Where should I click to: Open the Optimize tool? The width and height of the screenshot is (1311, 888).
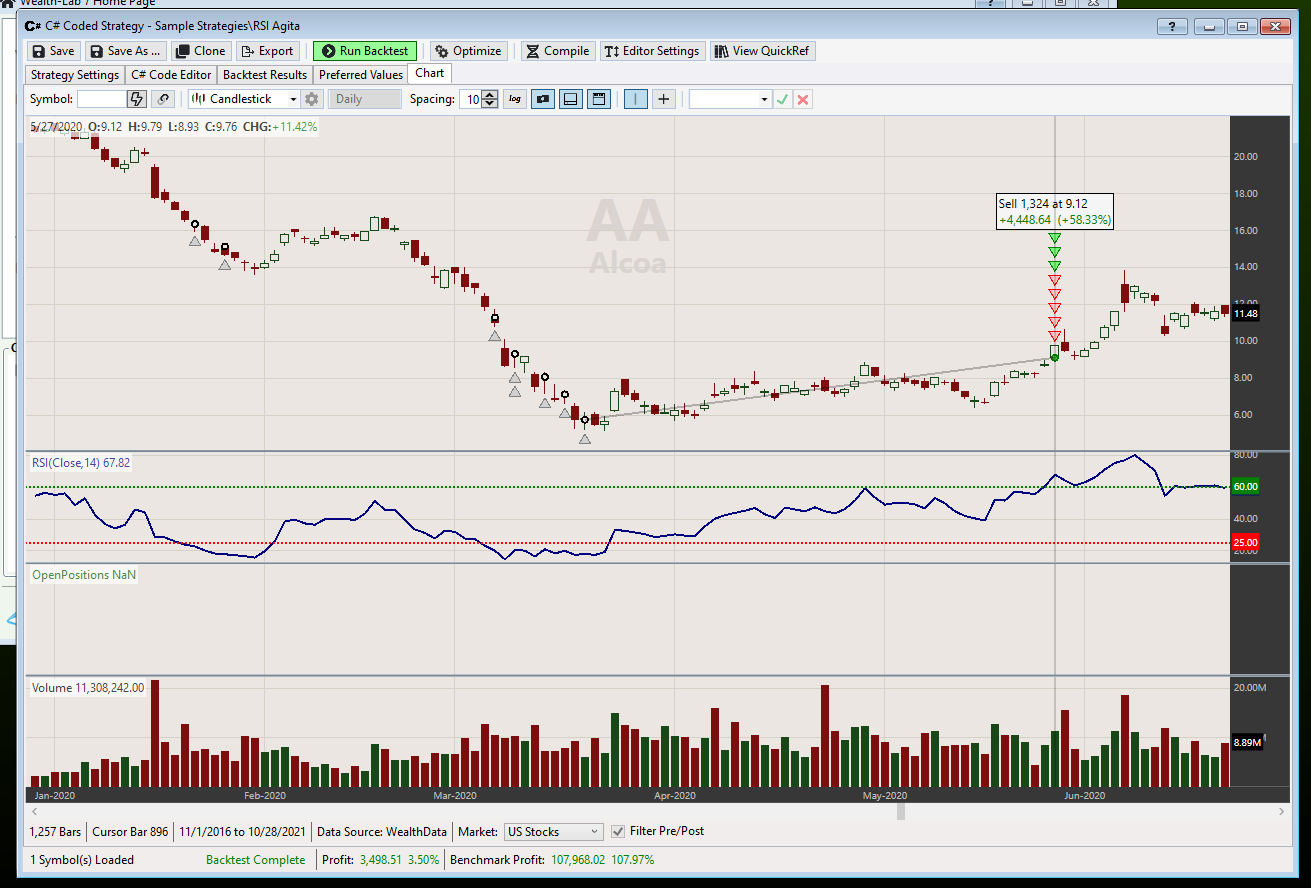coord(468,51)
